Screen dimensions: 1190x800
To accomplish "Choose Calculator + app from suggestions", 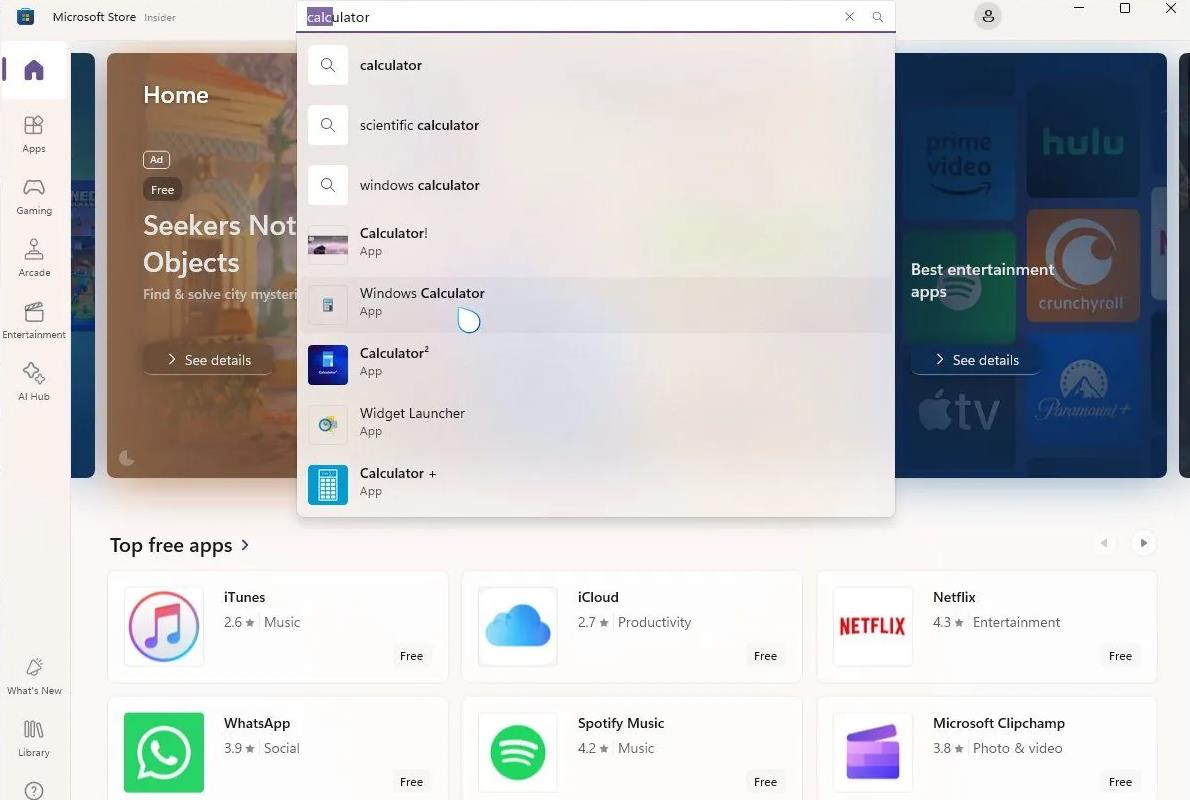I will (x=398, y=482).
